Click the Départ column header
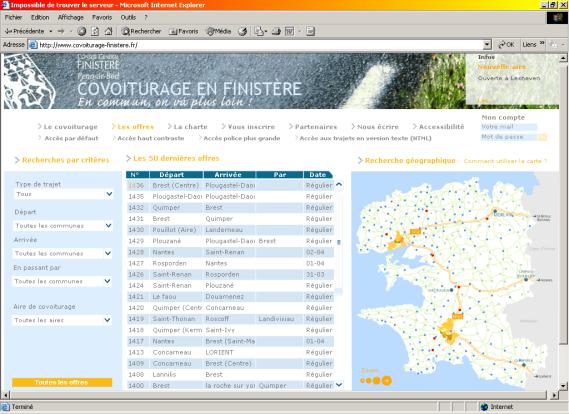The height and width of the screenshot is (414, 569). 176,175
